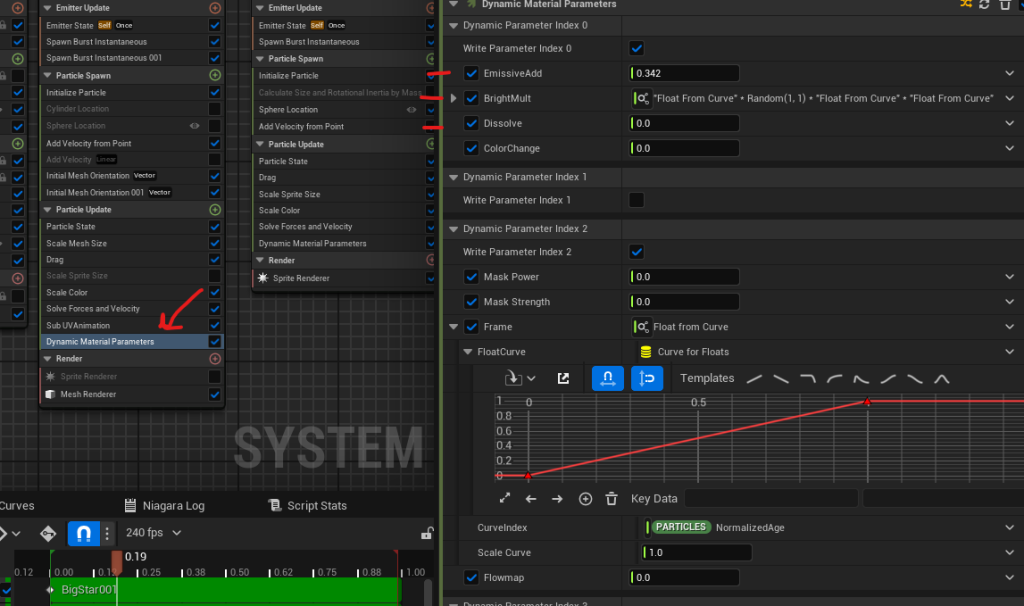
Task: Toggle the Write Parameter Index 2 checkbox
Action: click(x=637, y=251)
